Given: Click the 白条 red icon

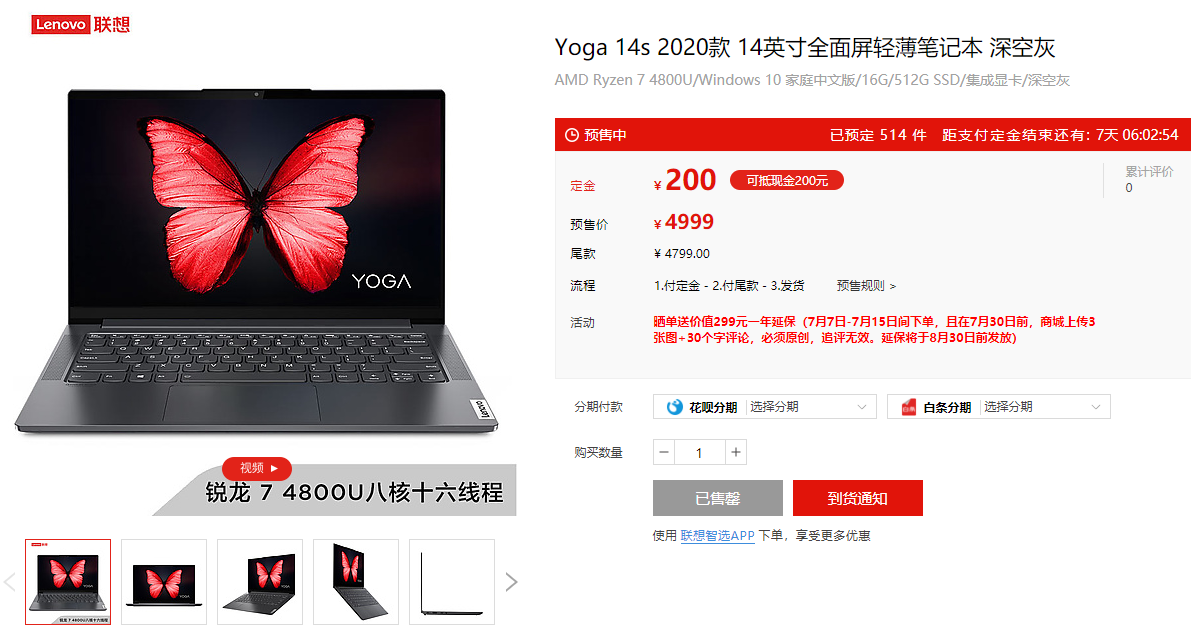Looking at the screenshot, I should (908, 407).
